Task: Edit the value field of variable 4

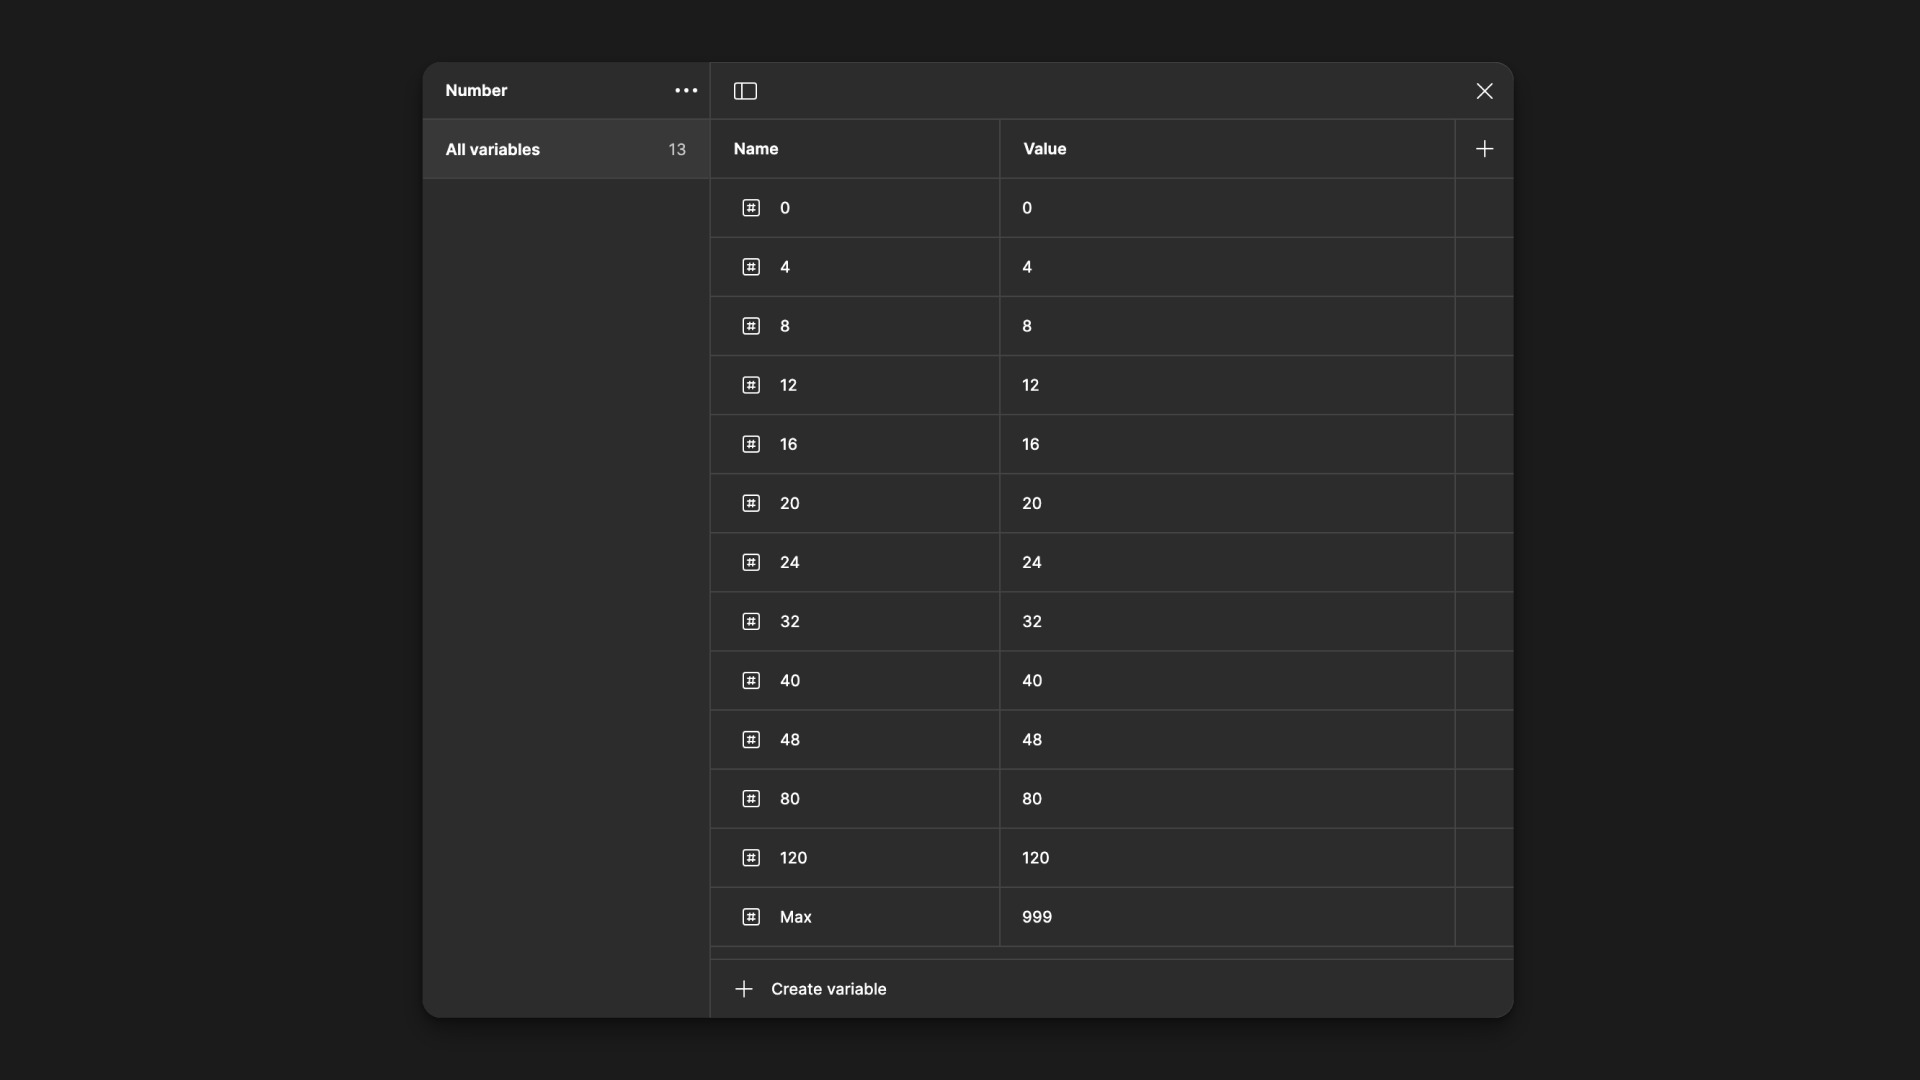Action: (x=1227, y=267)
